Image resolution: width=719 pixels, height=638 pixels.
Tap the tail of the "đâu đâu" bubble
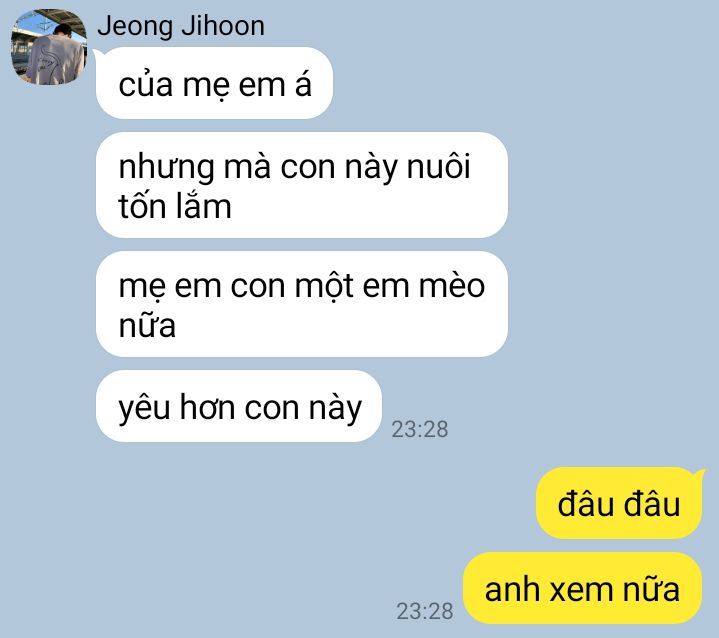701,474
